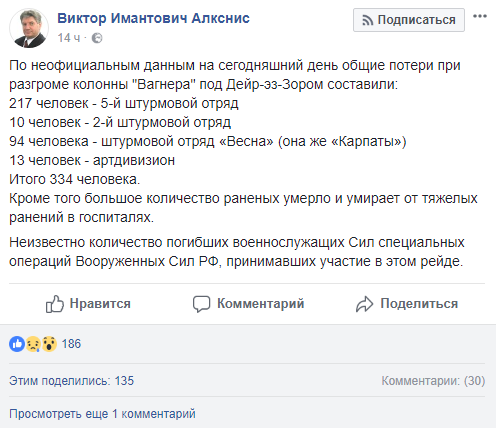Click the blue like reaction icon
496x428 pixels.
point(17,344)
